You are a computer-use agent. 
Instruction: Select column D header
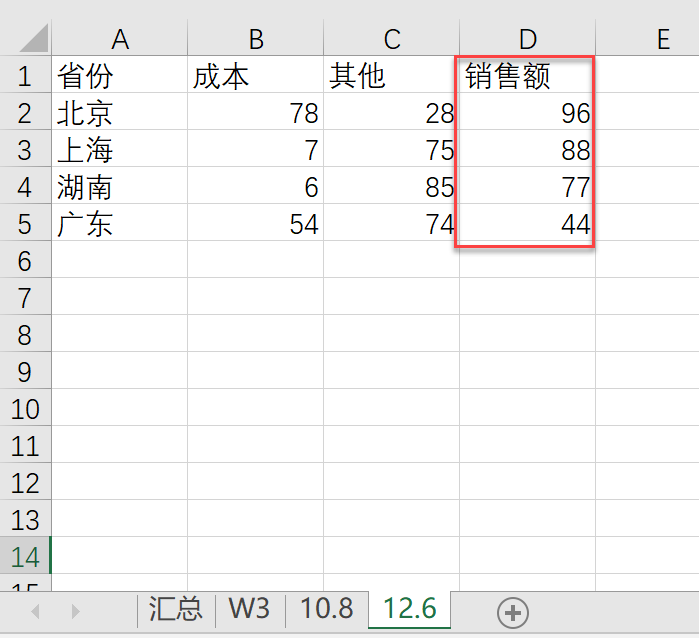527,38
